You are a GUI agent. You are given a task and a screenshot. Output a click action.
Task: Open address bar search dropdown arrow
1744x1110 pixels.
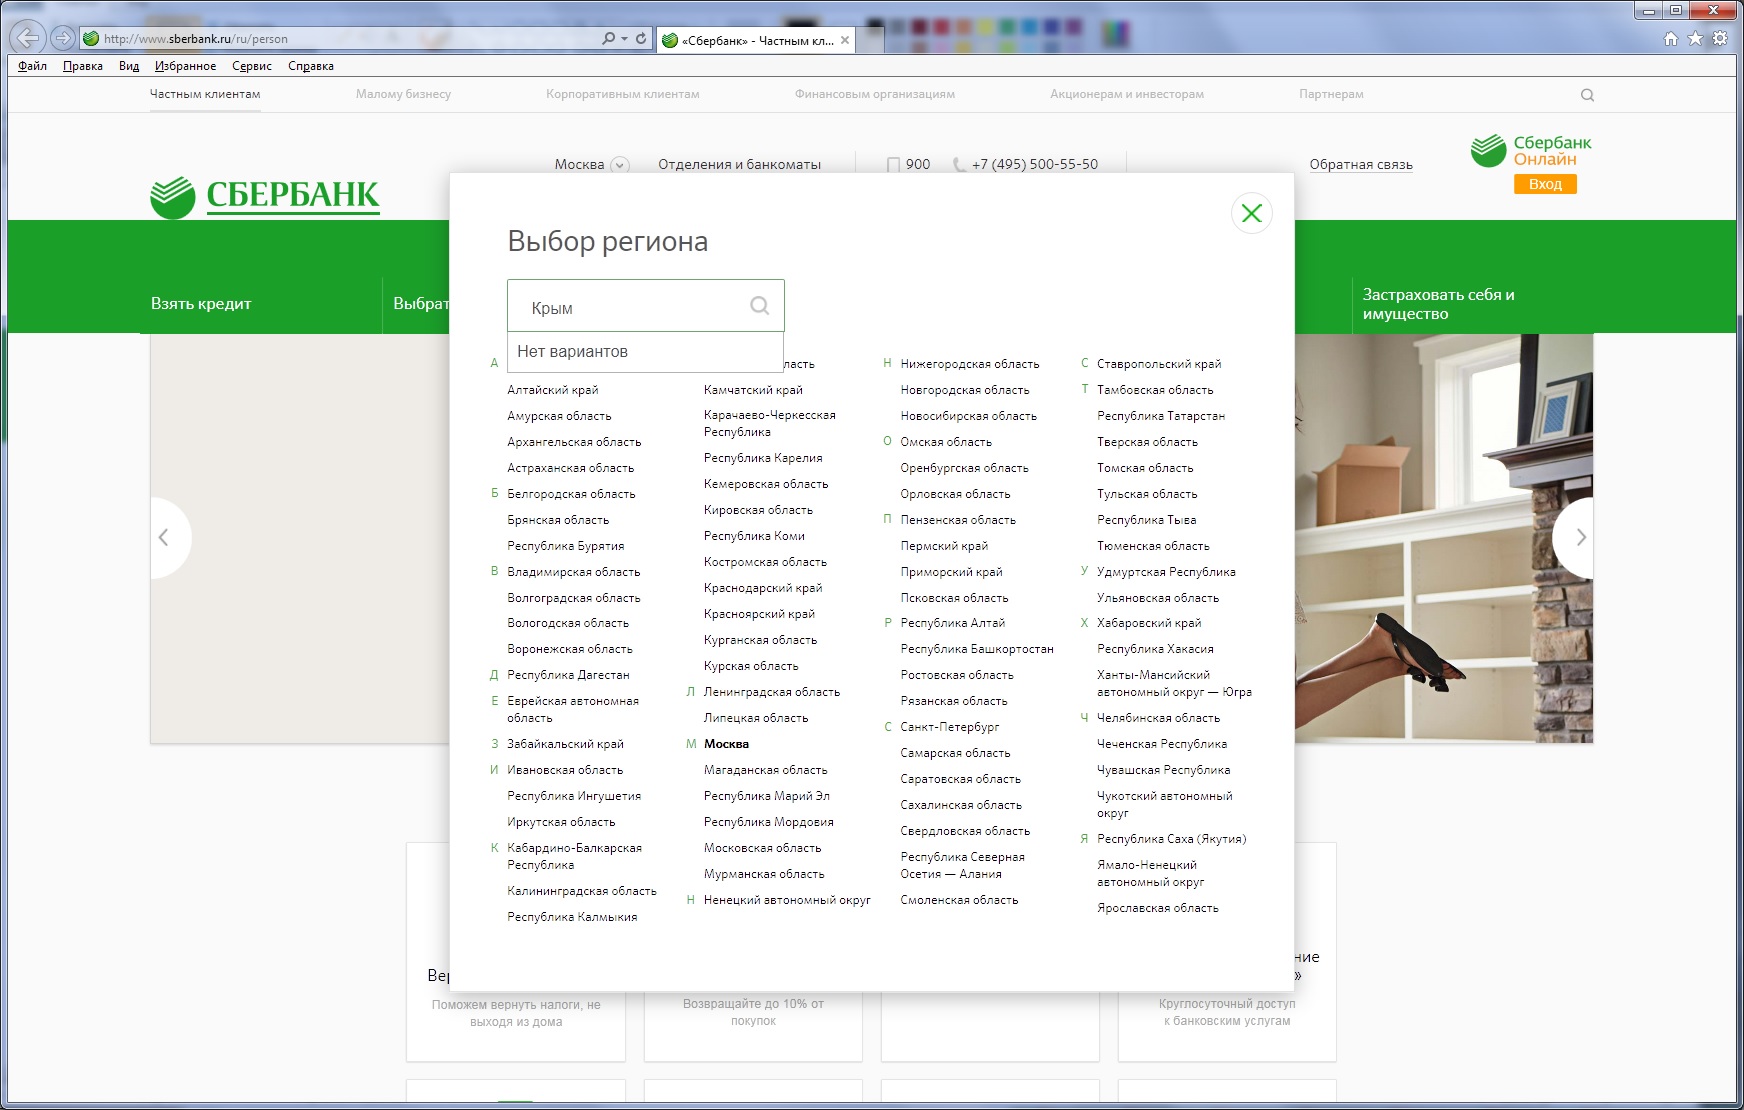625,39
